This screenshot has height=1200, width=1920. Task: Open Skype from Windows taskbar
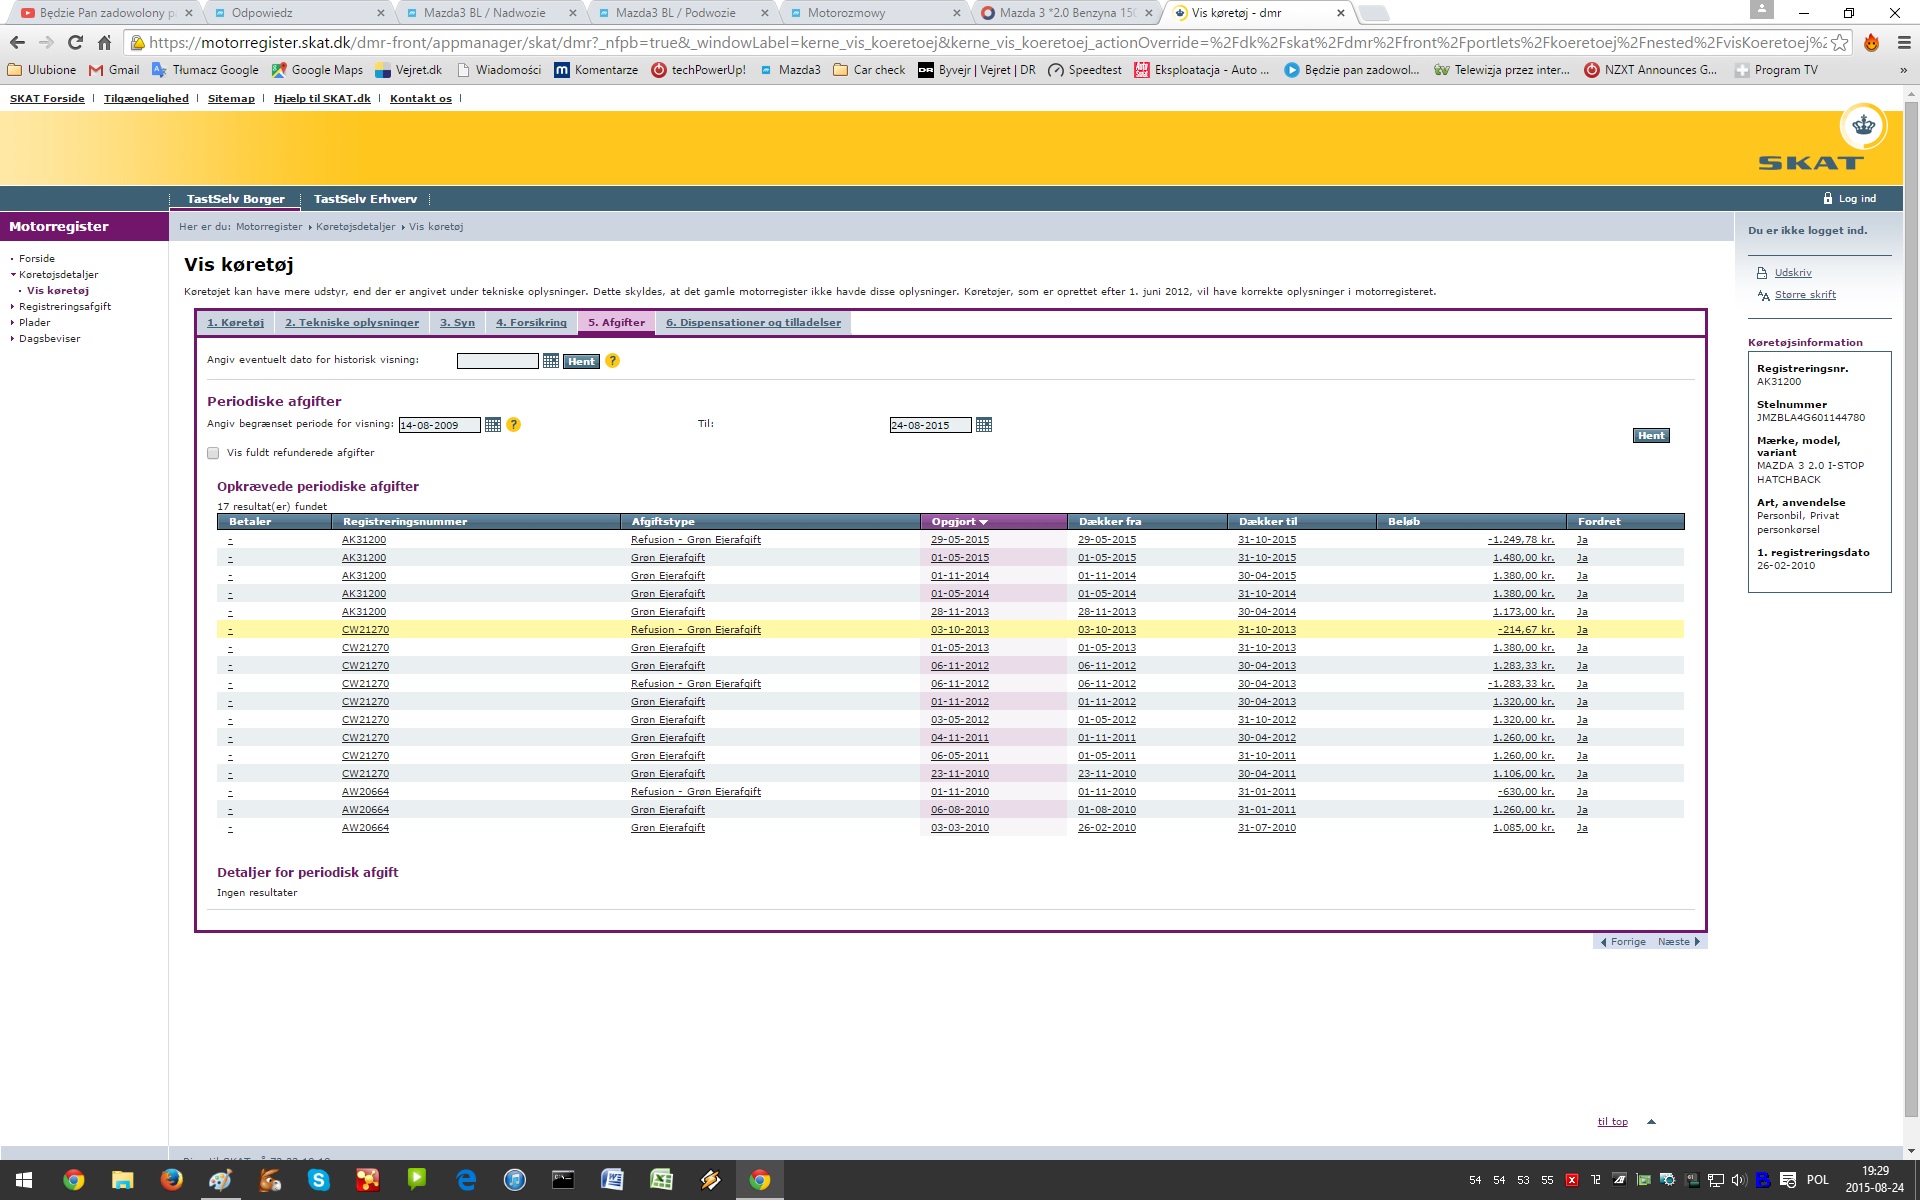point(319,1180)
